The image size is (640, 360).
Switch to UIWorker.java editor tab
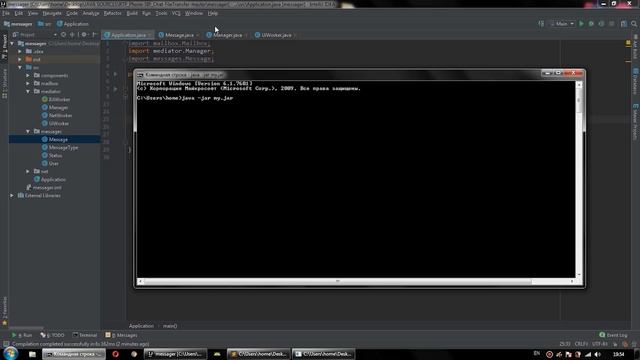276,35
